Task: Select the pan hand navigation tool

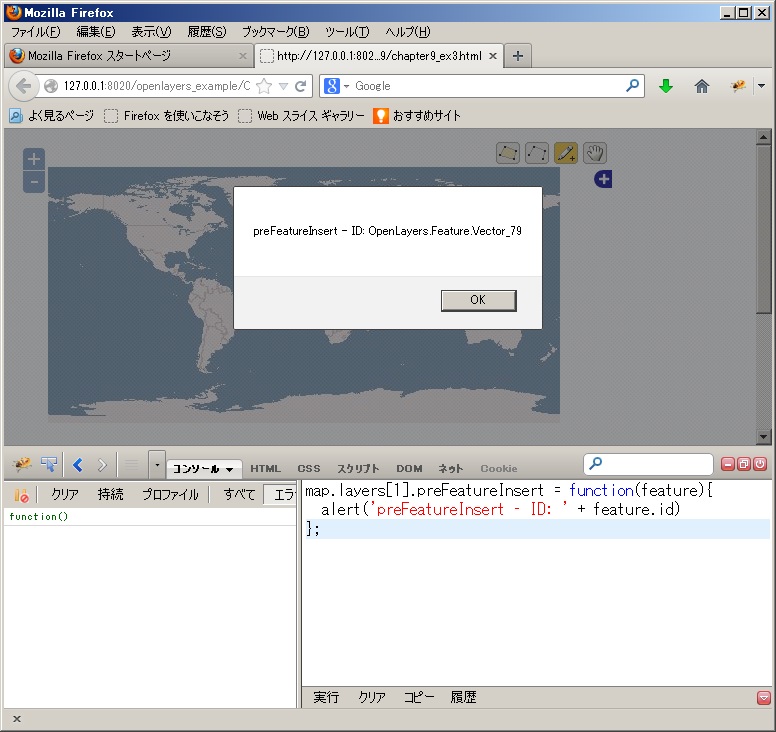Action: coord(595,153)
